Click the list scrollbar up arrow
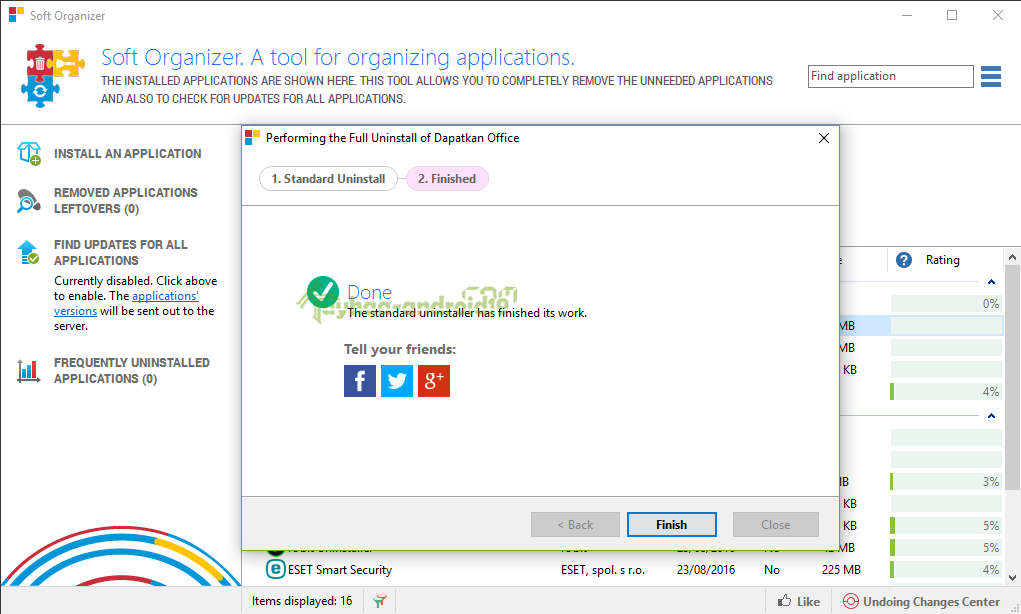This screenshot has width=1021, height=614. [1012, 257]
